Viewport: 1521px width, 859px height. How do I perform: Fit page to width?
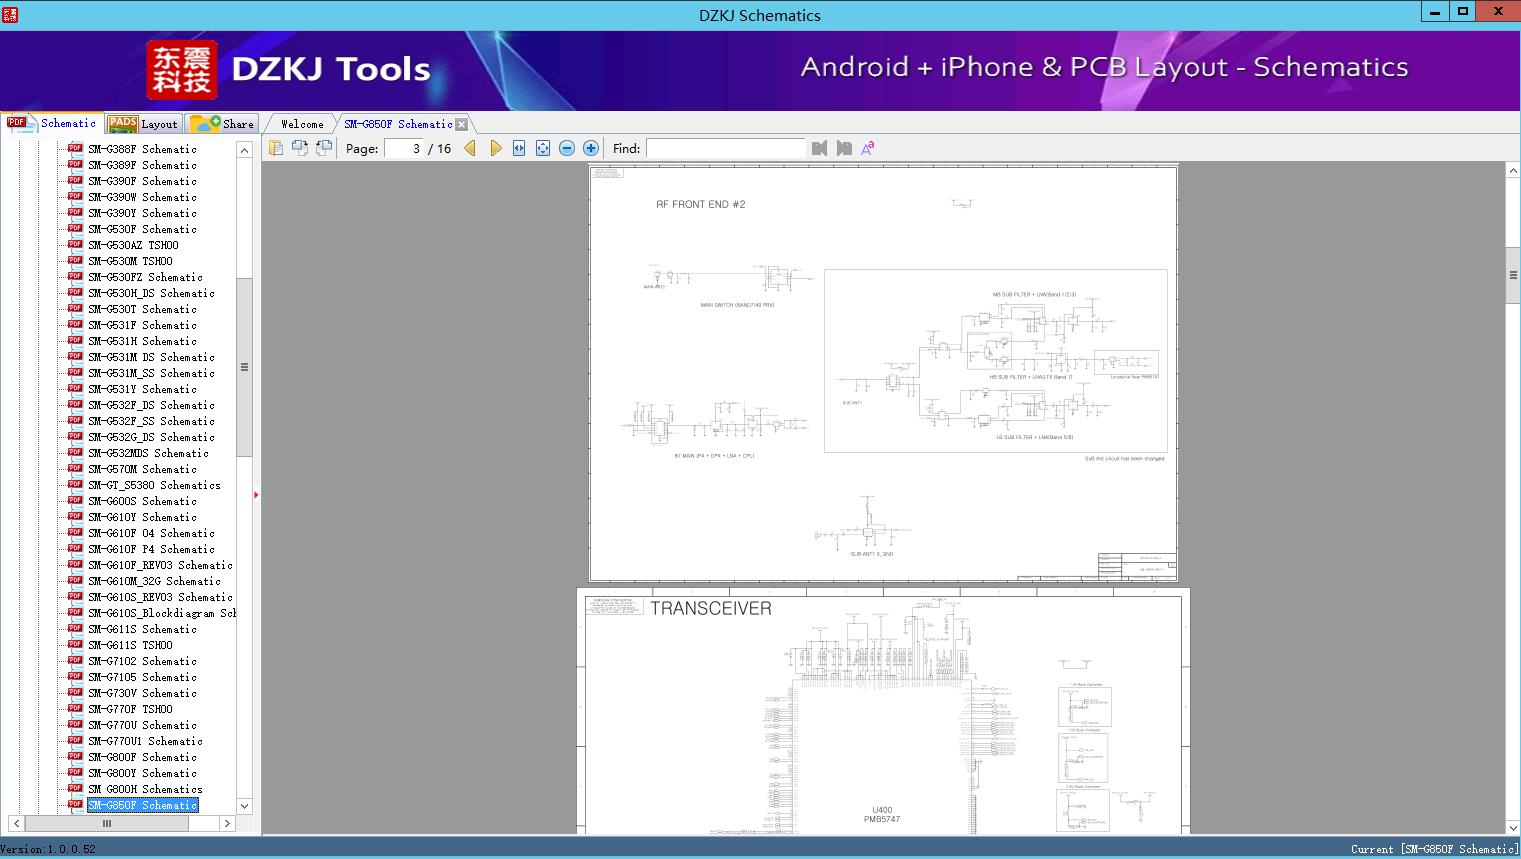point(519,148)
